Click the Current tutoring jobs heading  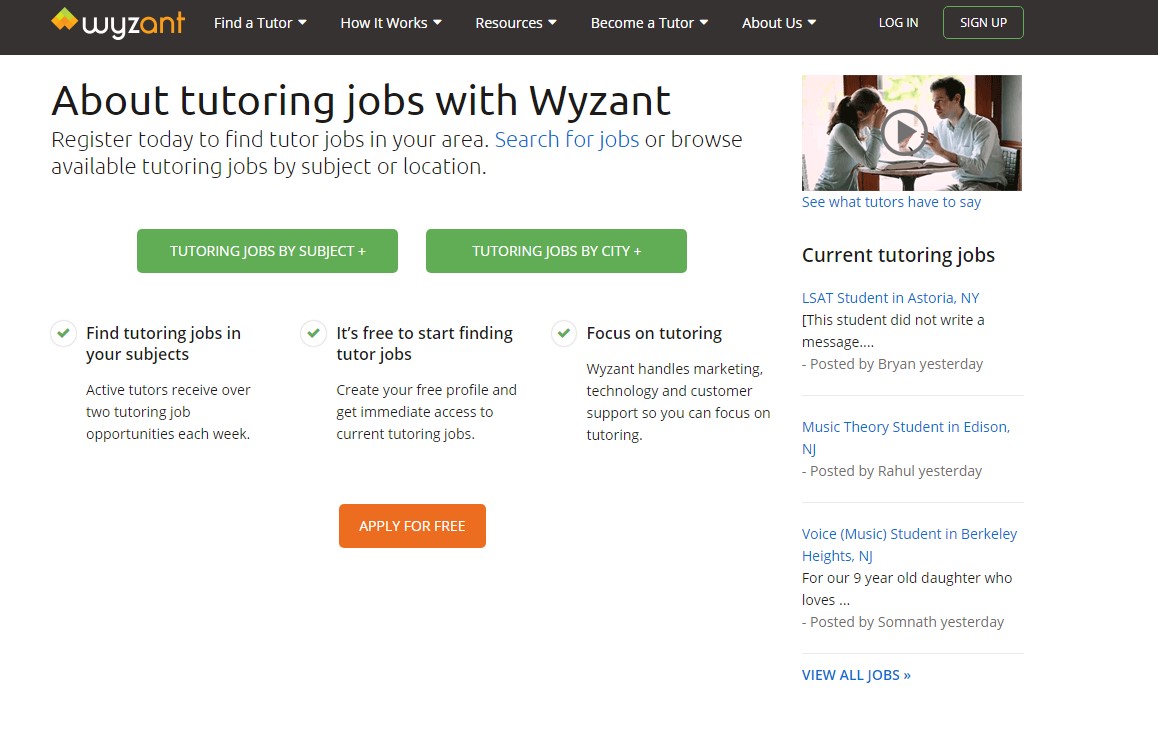click(x=898, y=255)
